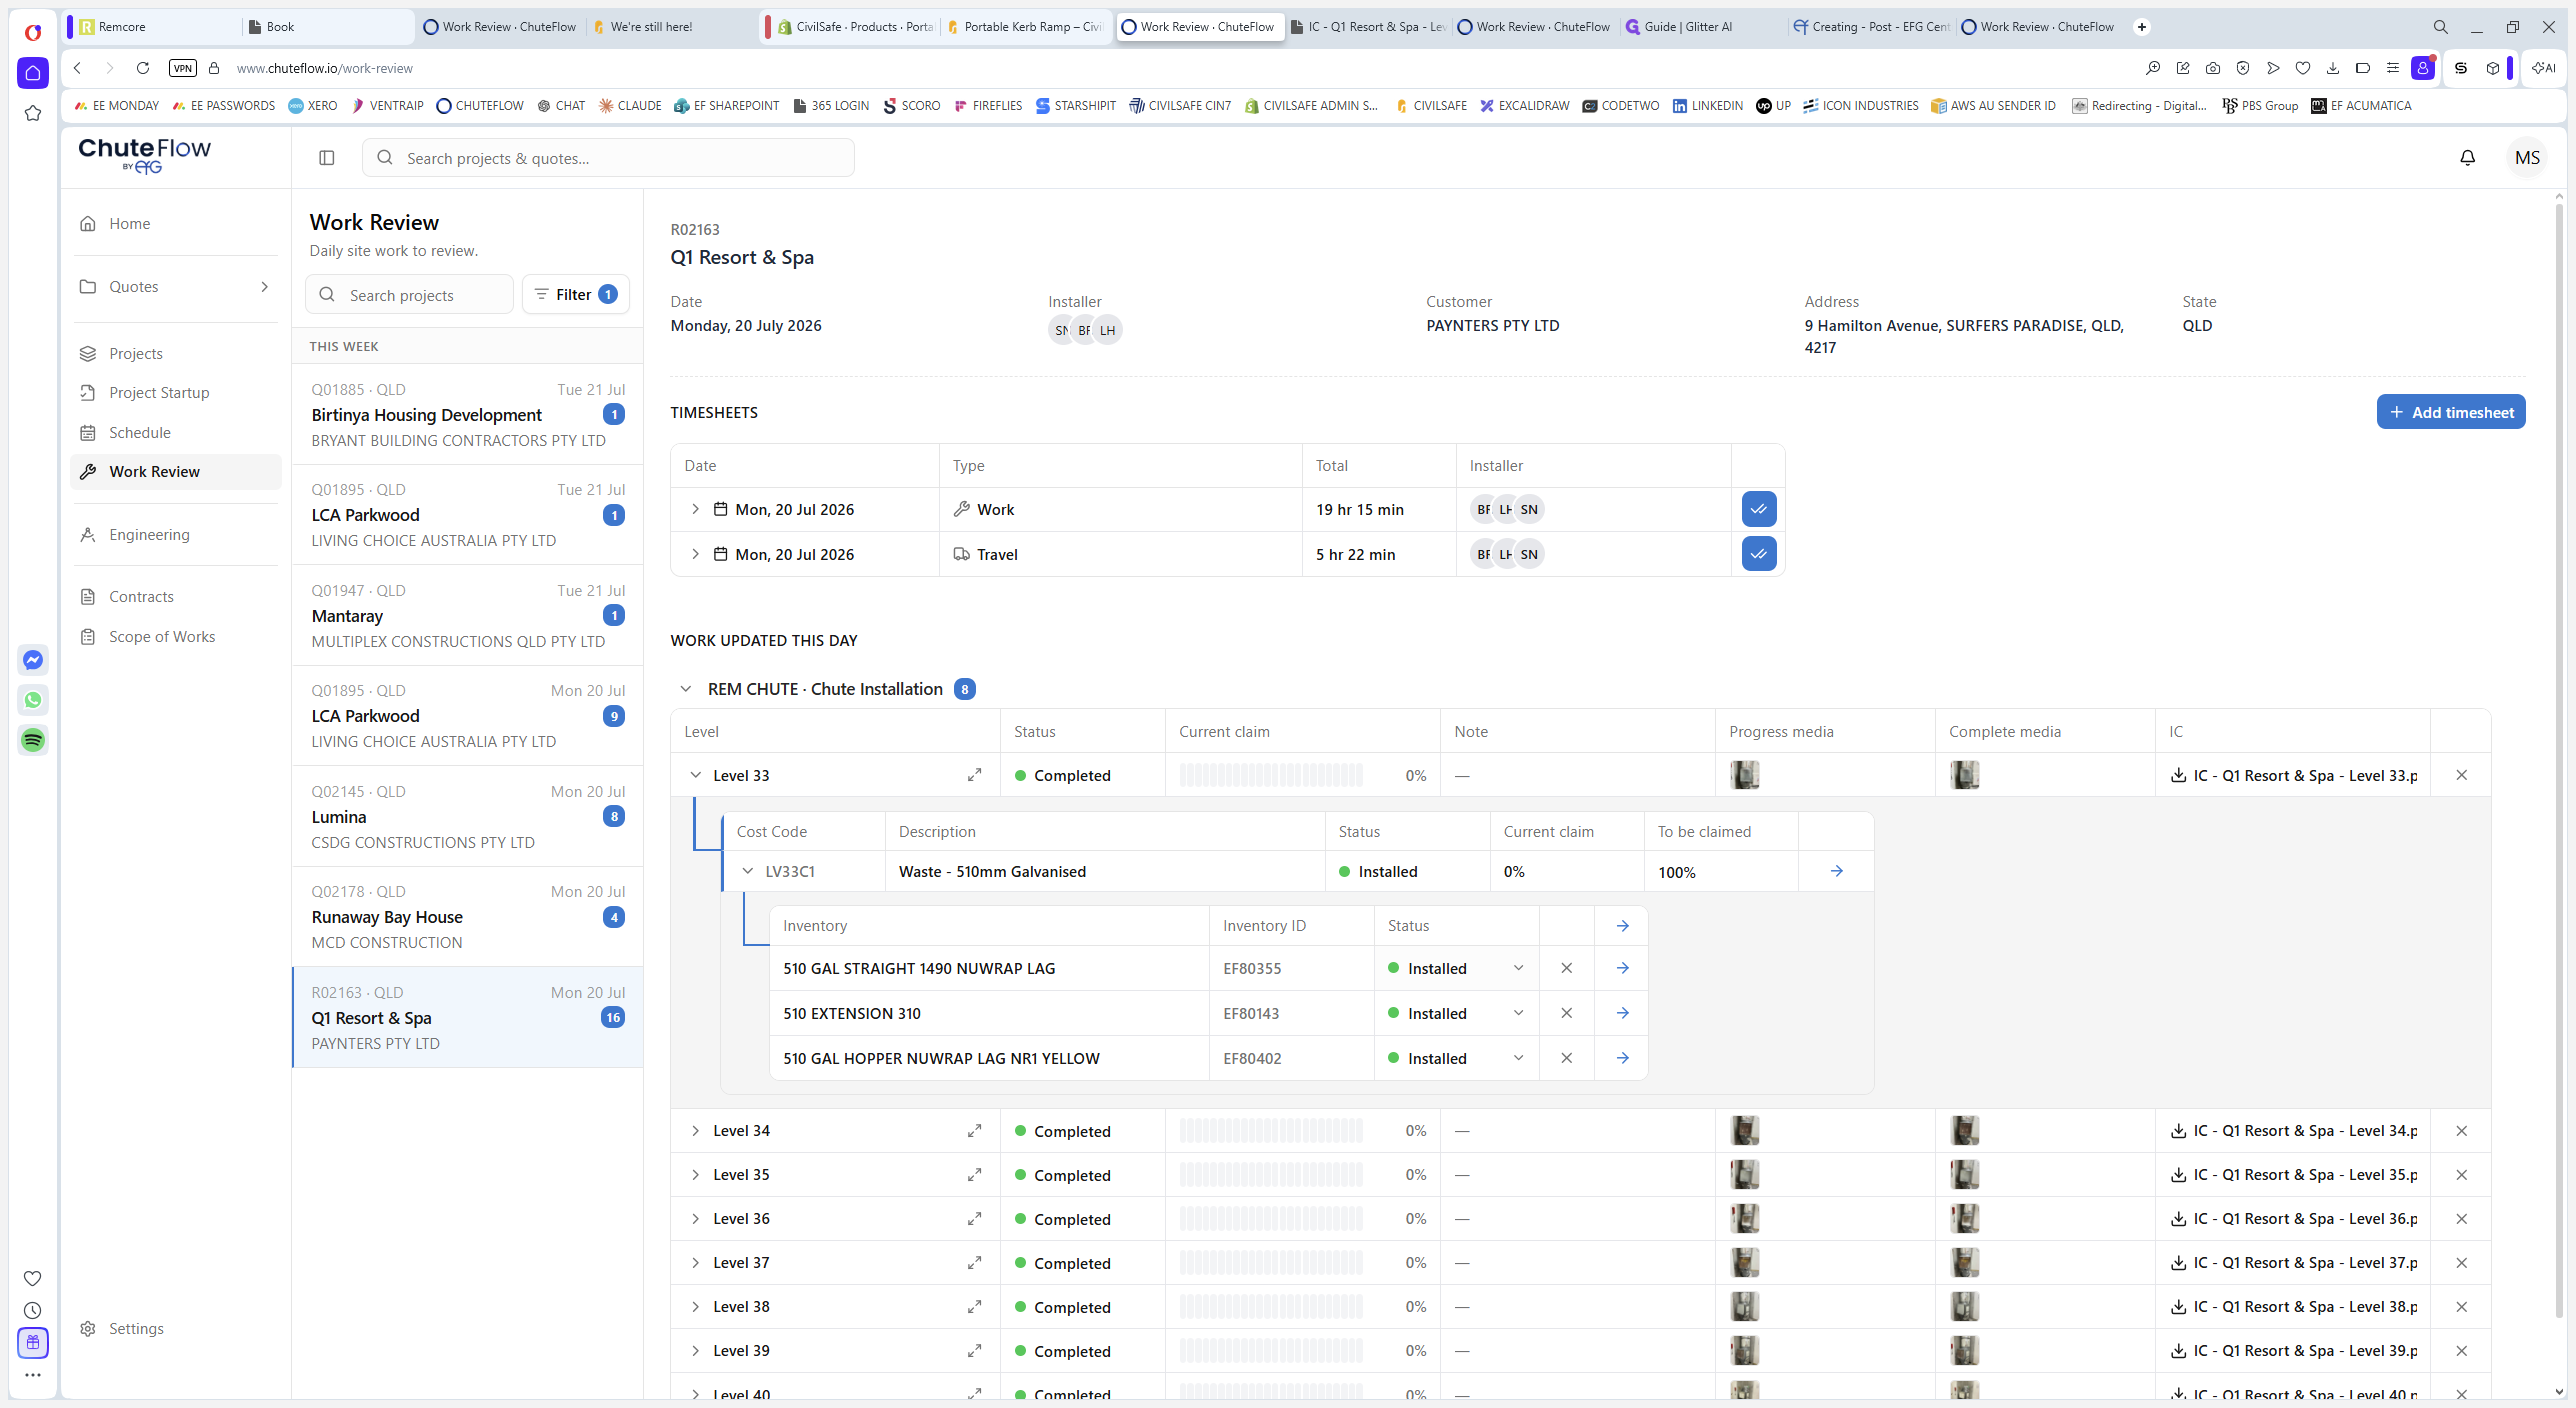Expand the Travel timesheet row
2576x1408 pixels.
tap(695, 554)
